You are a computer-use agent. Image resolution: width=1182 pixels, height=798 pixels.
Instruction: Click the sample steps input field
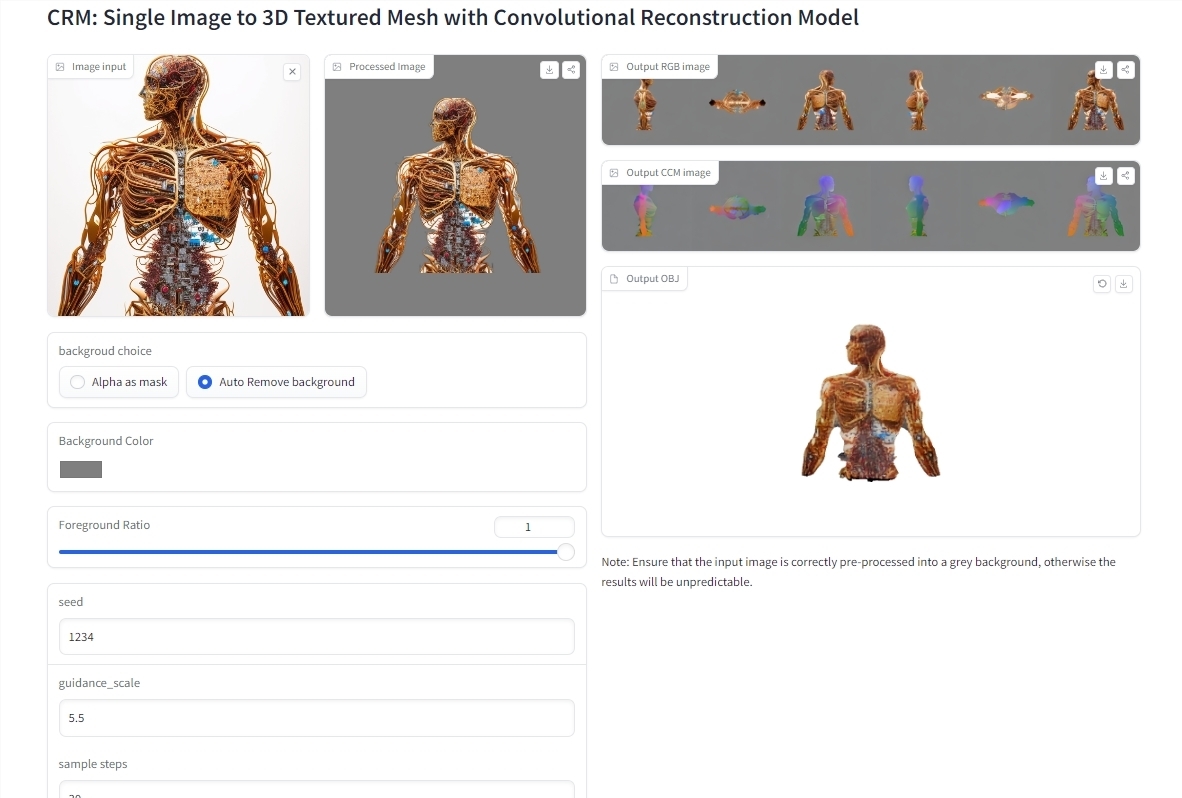(317, 790)
